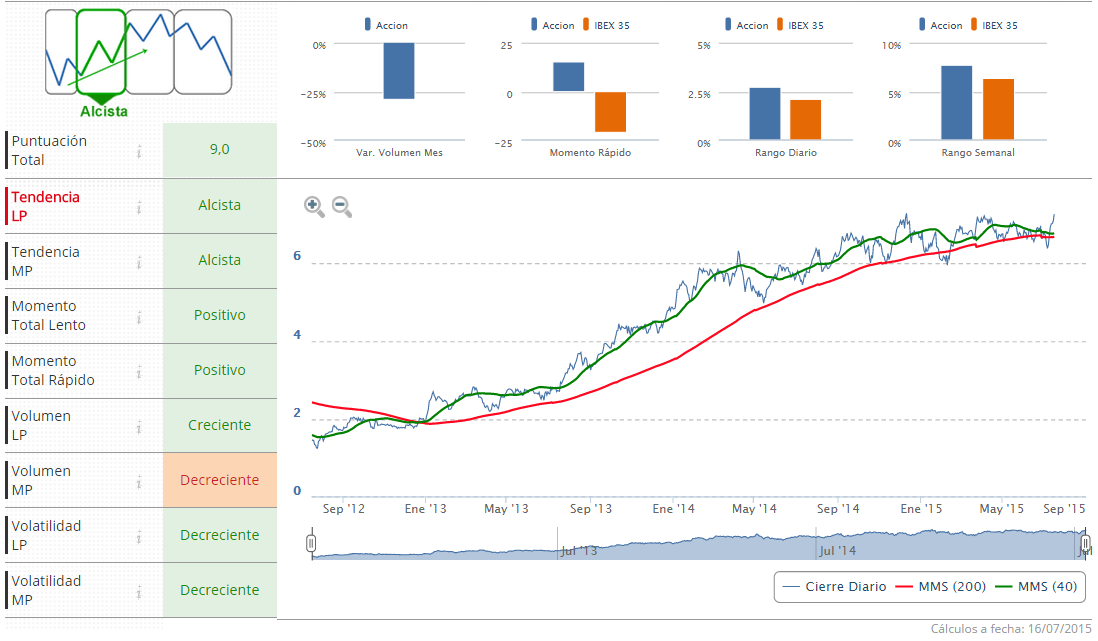The width and height of the screenshot is (1098, 641).
Task: Open info icon for Puntuación Total
Action: click(x=139, y=151)
